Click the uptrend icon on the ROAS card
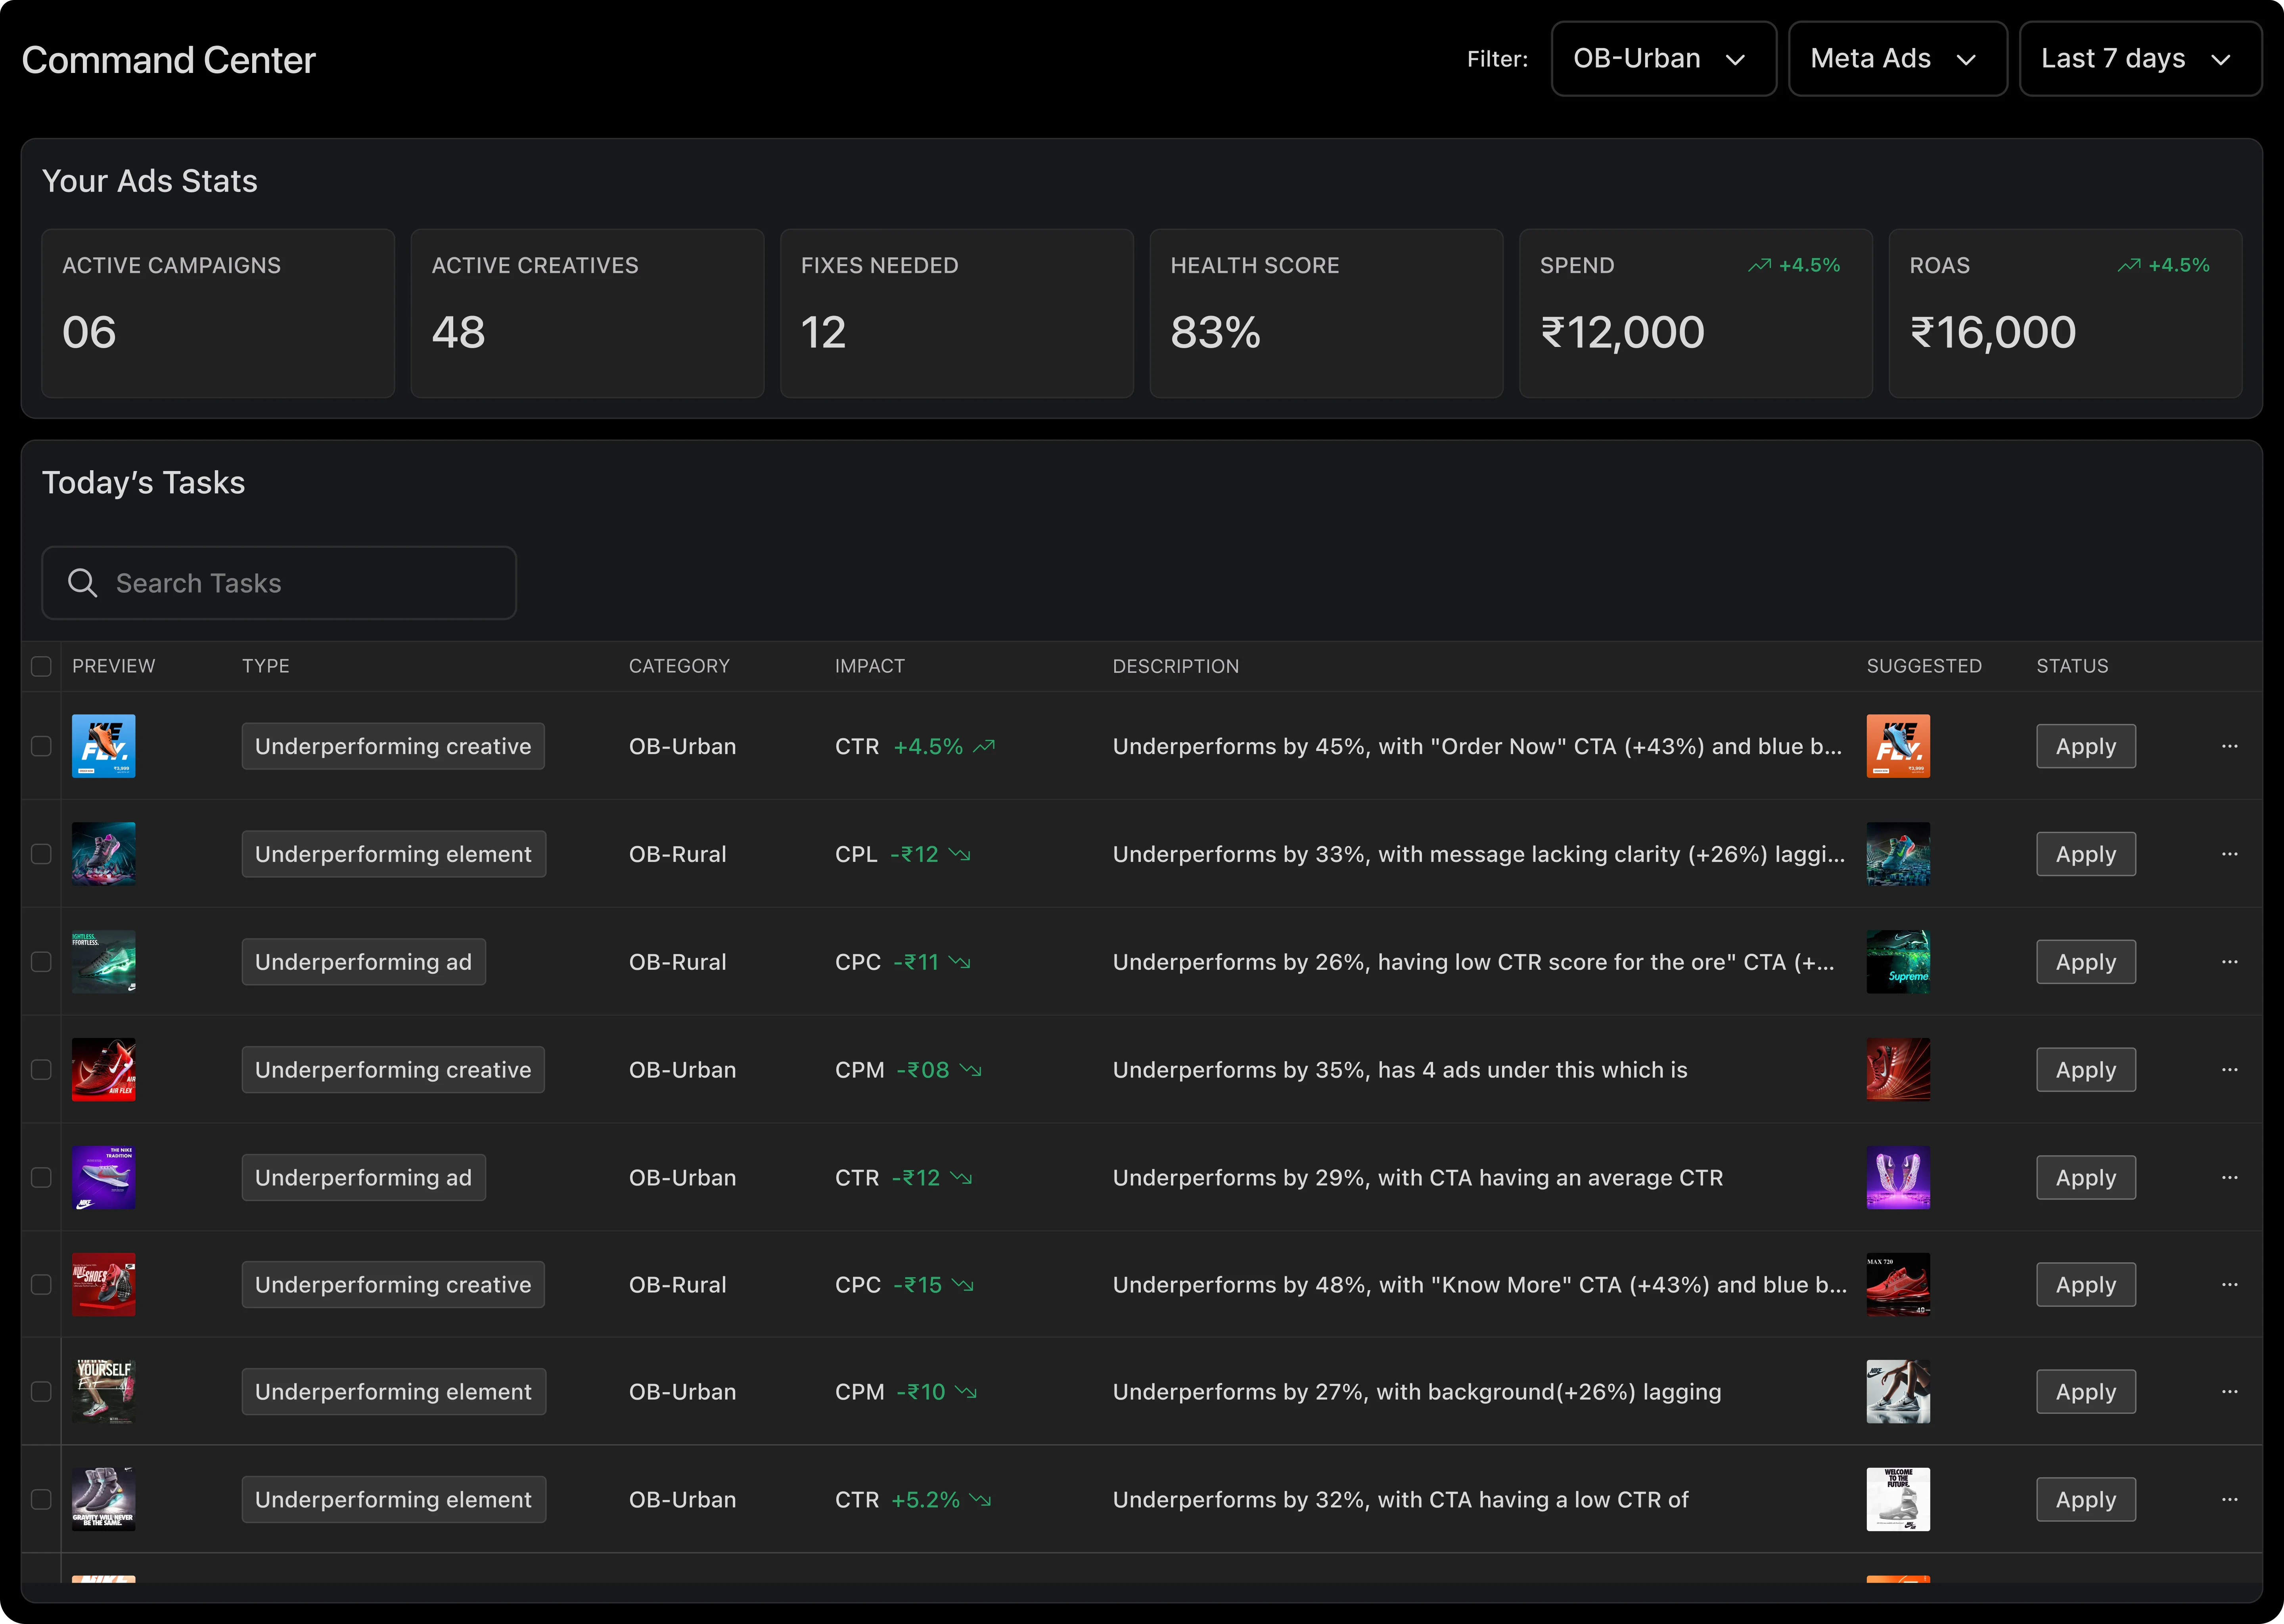The image size is (2284, 1624). (2129, 265)
